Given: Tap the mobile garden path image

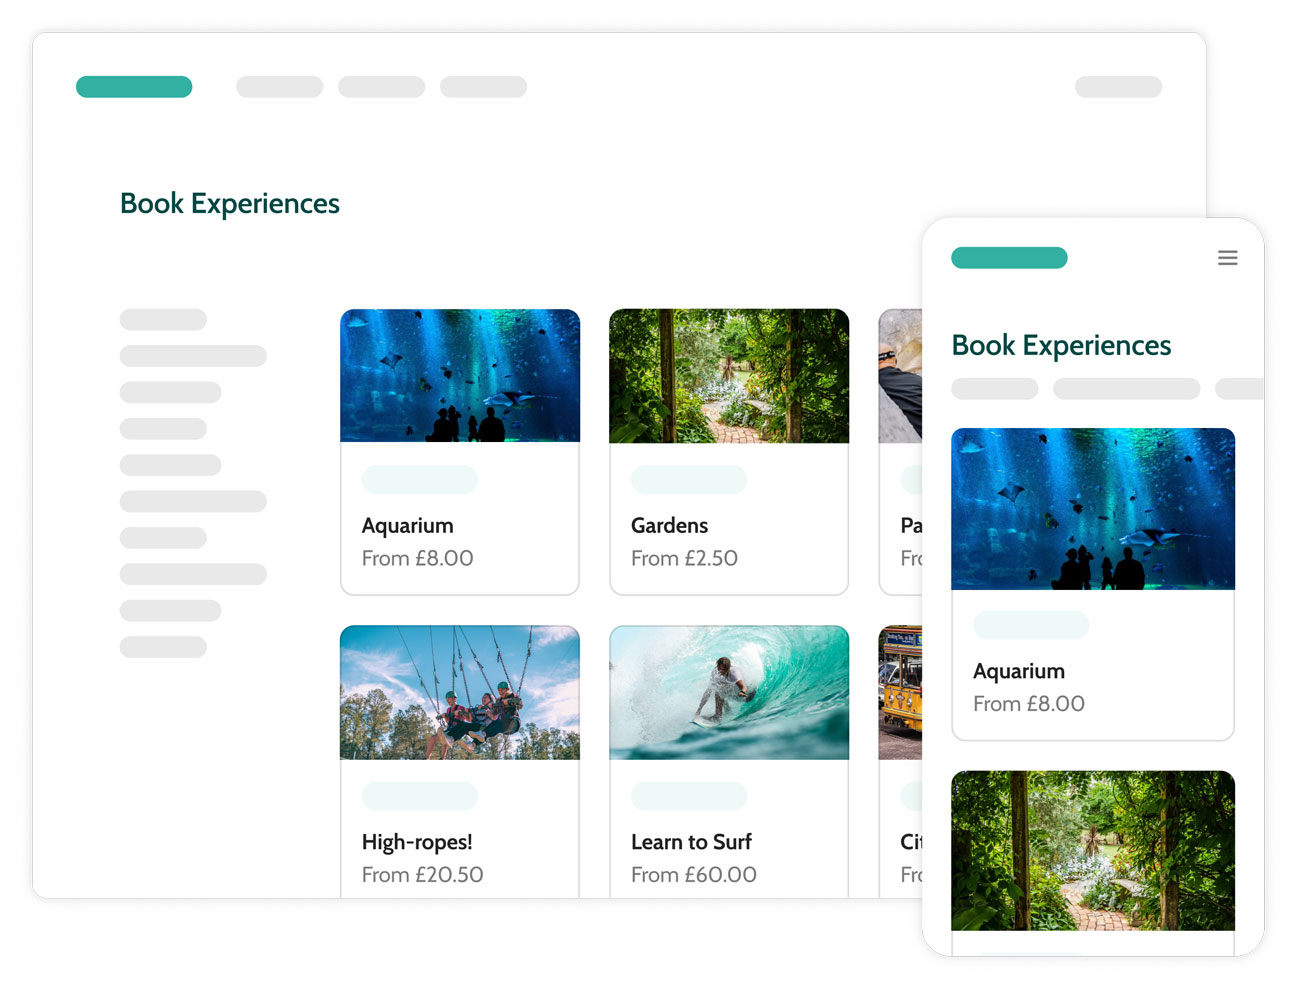Looking at the screenshot, I should point(1093,850).
